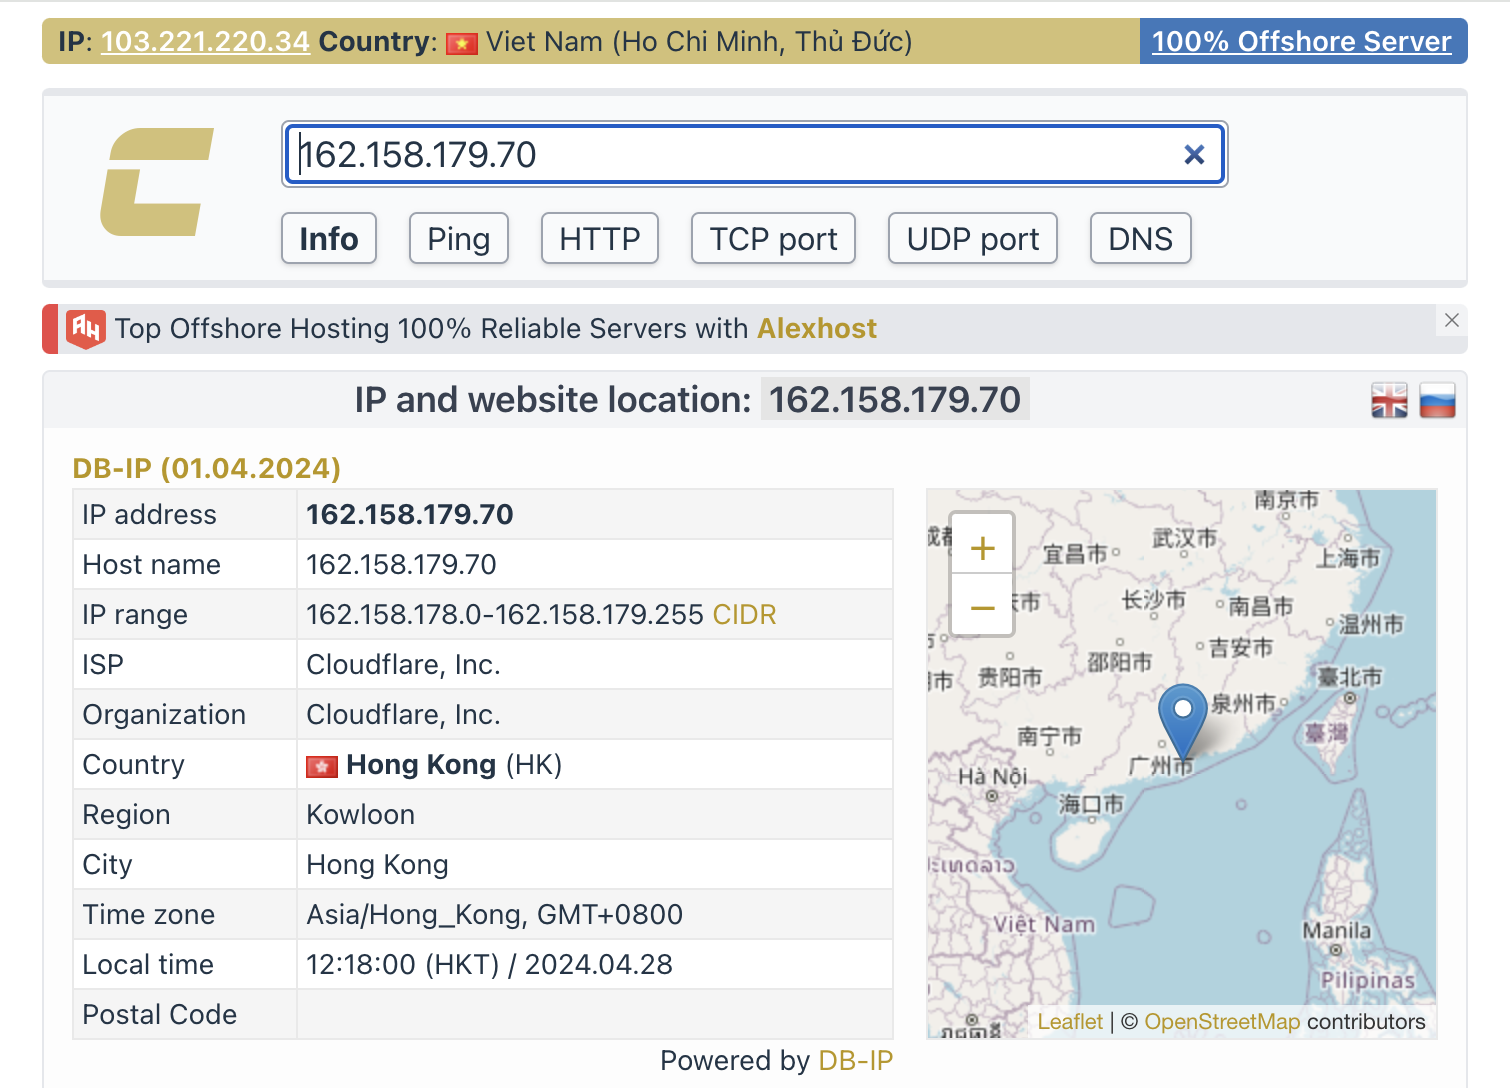The width and height of the screenshot is (1510, 1088).
Task: Open the Alexhost link
Action: pos(817,328)
